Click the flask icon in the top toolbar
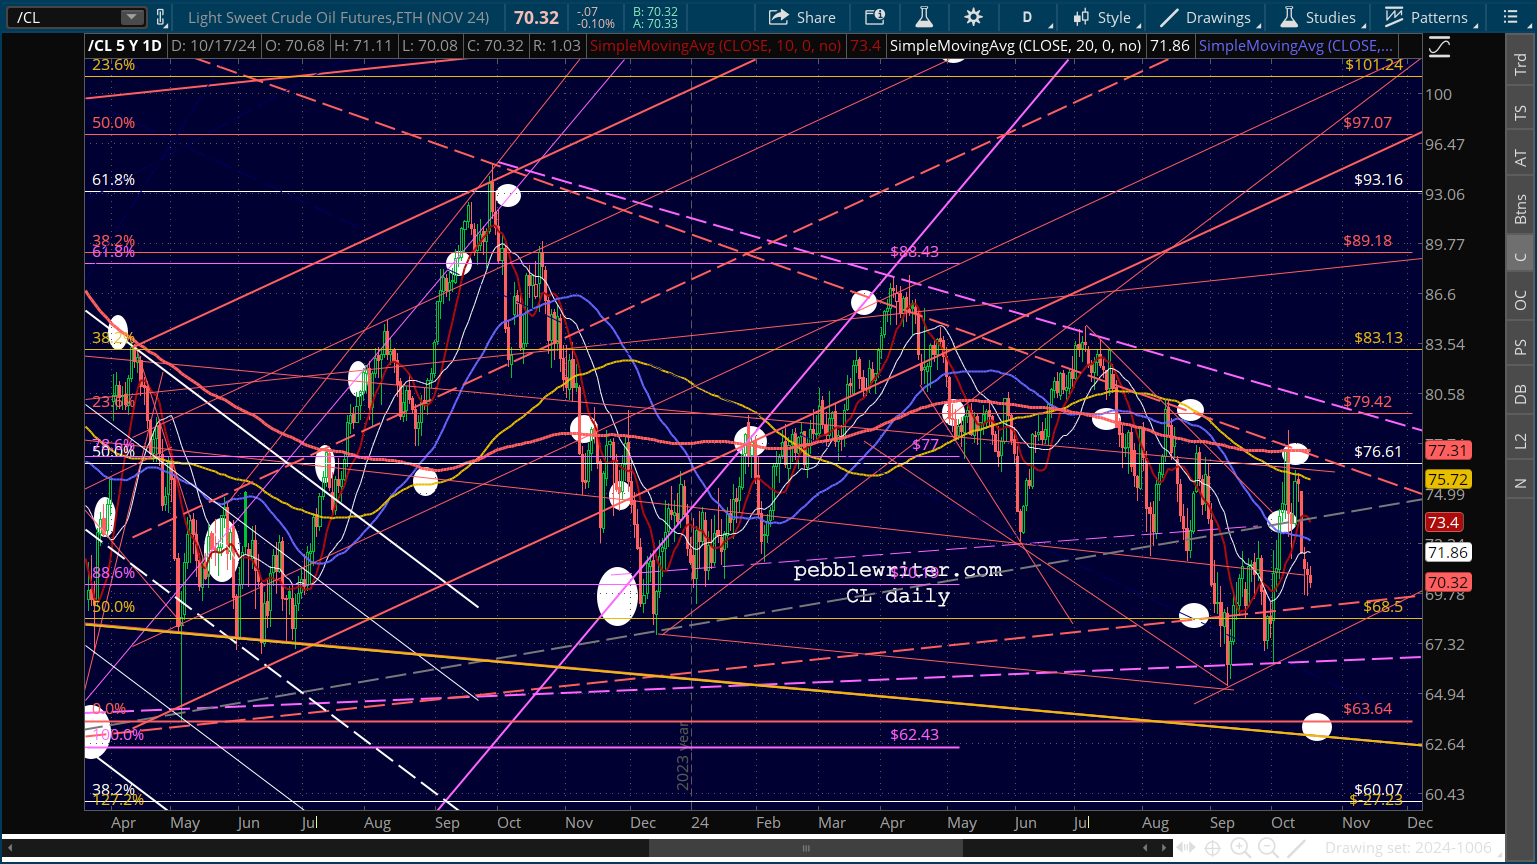Viewport: 1537px width, 864px height. tap(923, 17)
